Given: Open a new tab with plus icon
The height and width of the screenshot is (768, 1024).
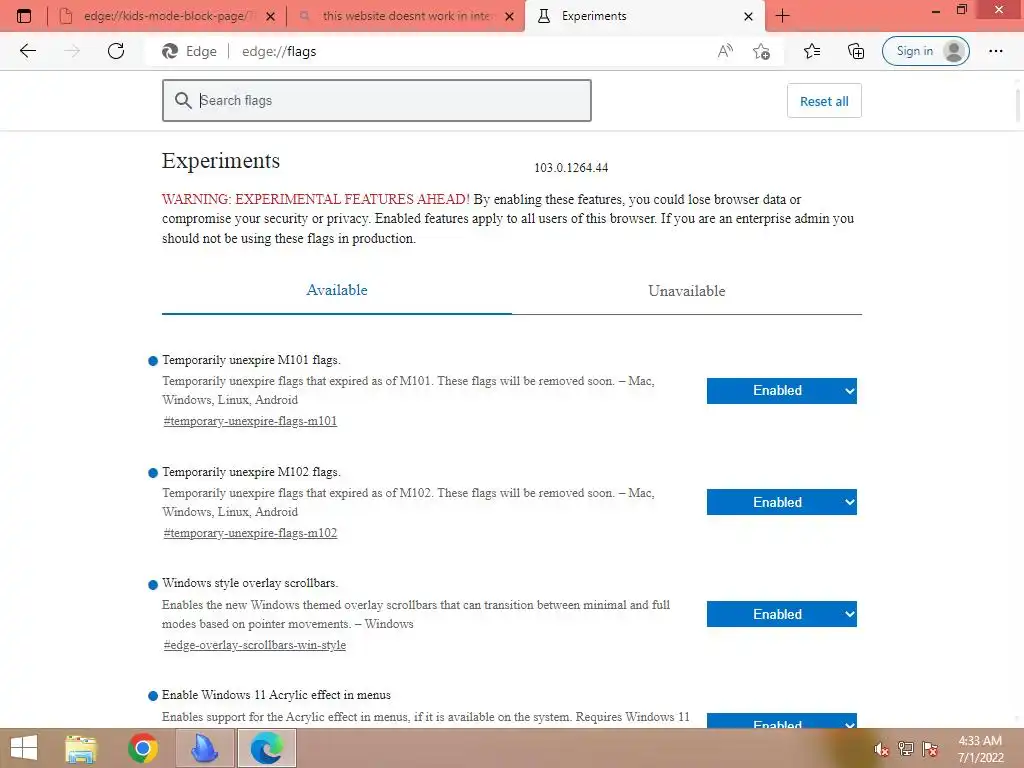Looking at the screenshot, I should point(782,16).
